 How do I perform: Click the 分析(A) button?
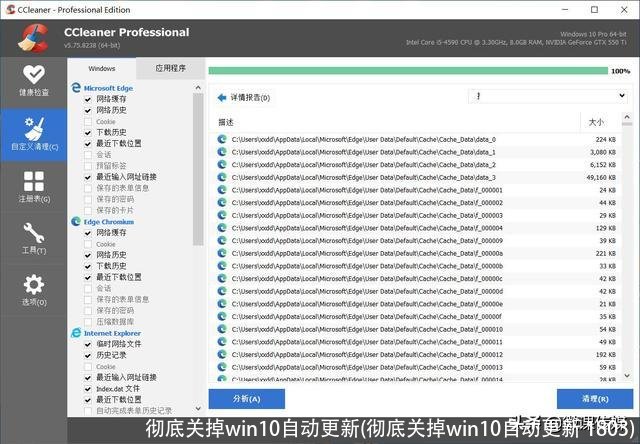click(x=247, y=399)
